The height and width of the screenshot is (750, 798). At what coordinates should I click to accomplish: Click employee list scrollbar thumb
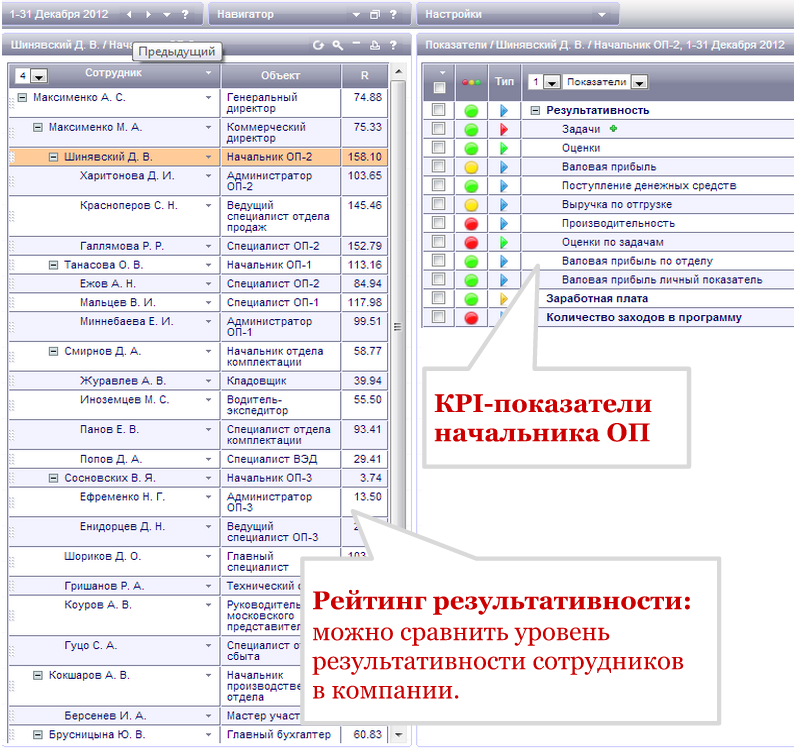point(398,305)
